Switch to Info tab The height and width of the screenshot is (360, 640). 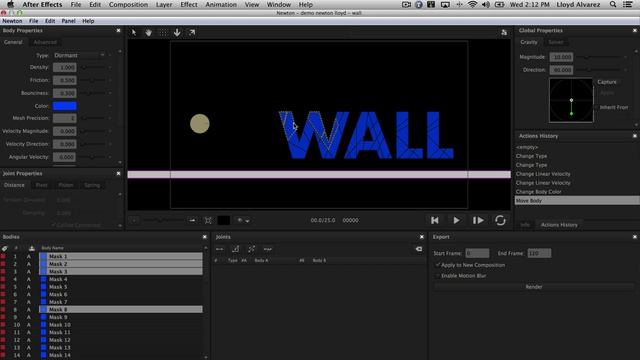(525, 225)
